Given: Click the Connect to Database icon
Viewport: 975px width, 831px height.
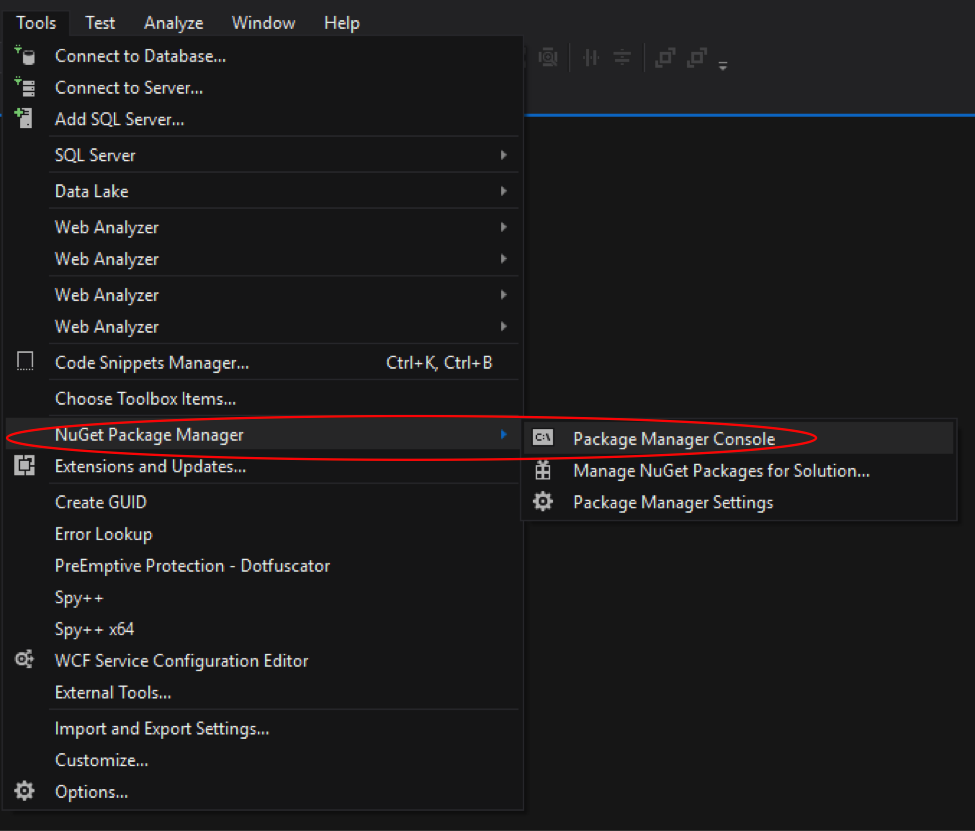Looking at the screenshot, I should 25,56.
